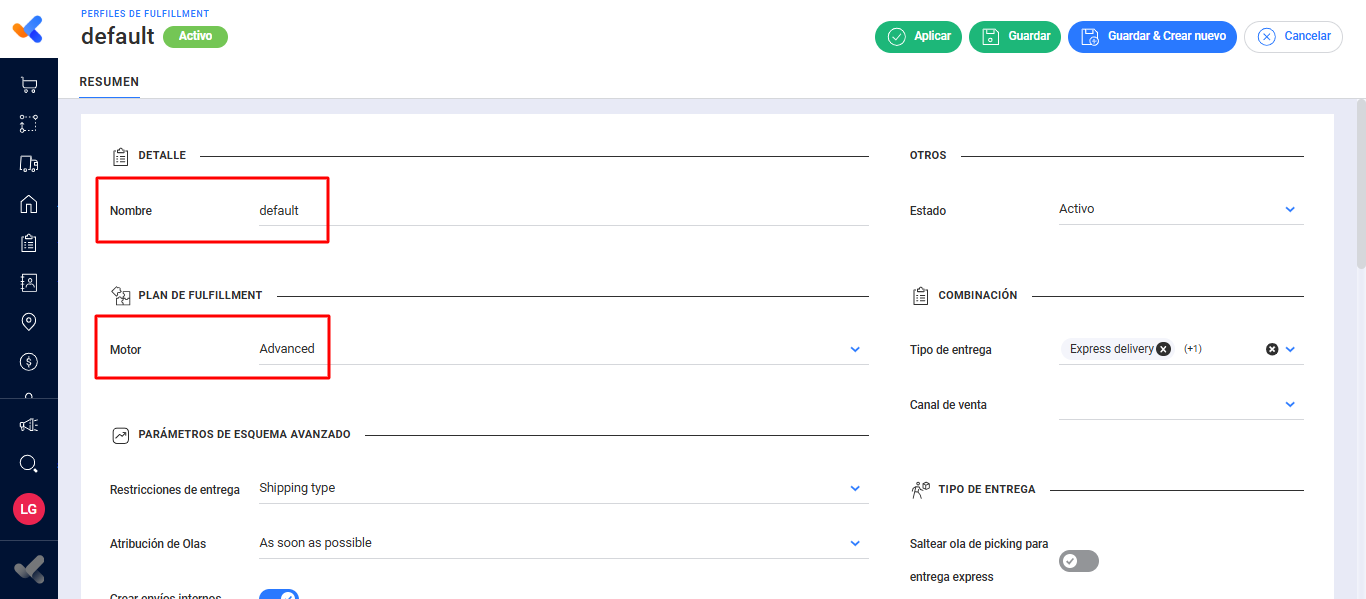Click the Guardar button

click(1014, 36)
